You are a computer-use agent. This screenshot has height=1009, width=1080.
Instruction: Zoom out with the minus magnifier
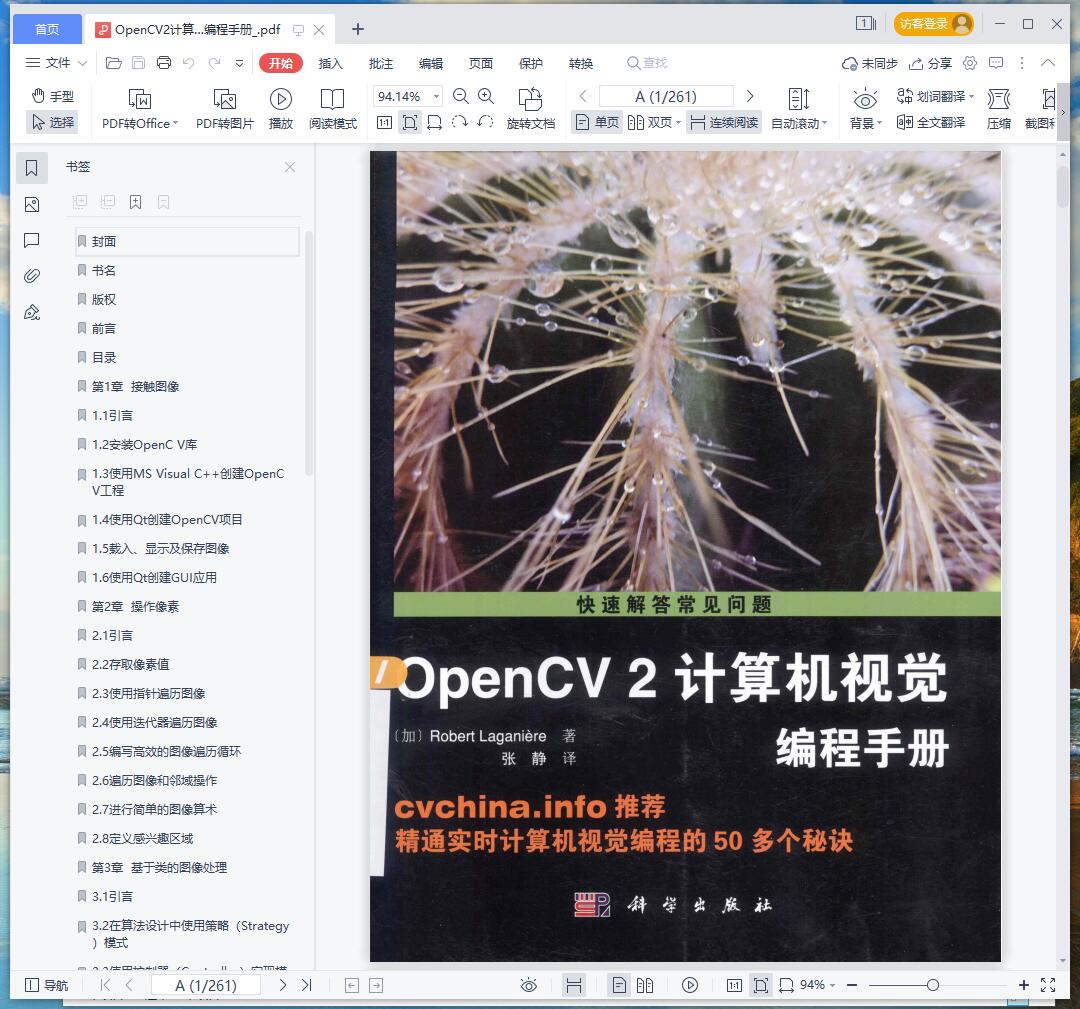(461, 96)
